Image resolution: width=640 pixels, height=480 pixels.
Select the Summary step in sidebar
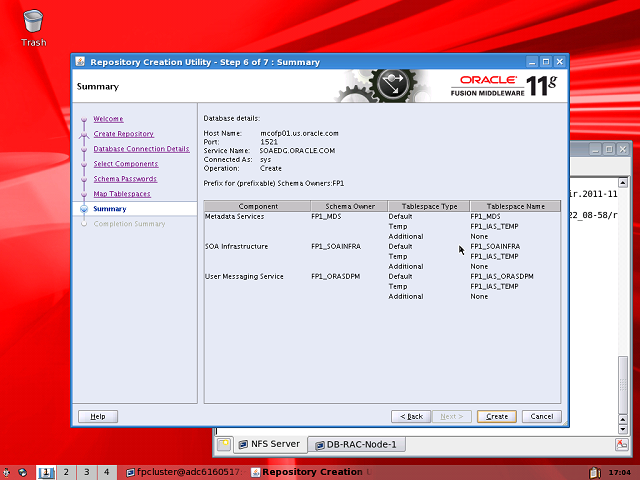tap(110, 209)
